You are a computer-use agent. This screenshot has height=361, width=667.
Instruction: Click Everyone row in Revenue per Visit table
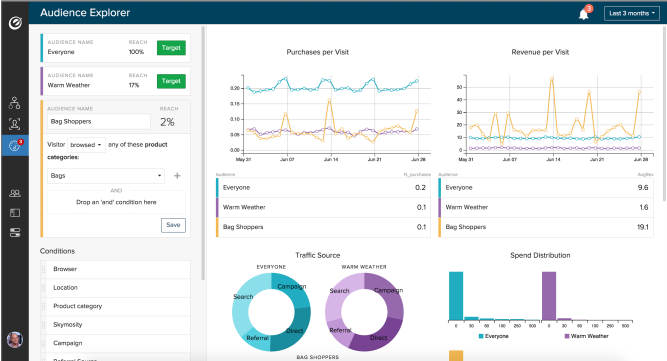546,188
